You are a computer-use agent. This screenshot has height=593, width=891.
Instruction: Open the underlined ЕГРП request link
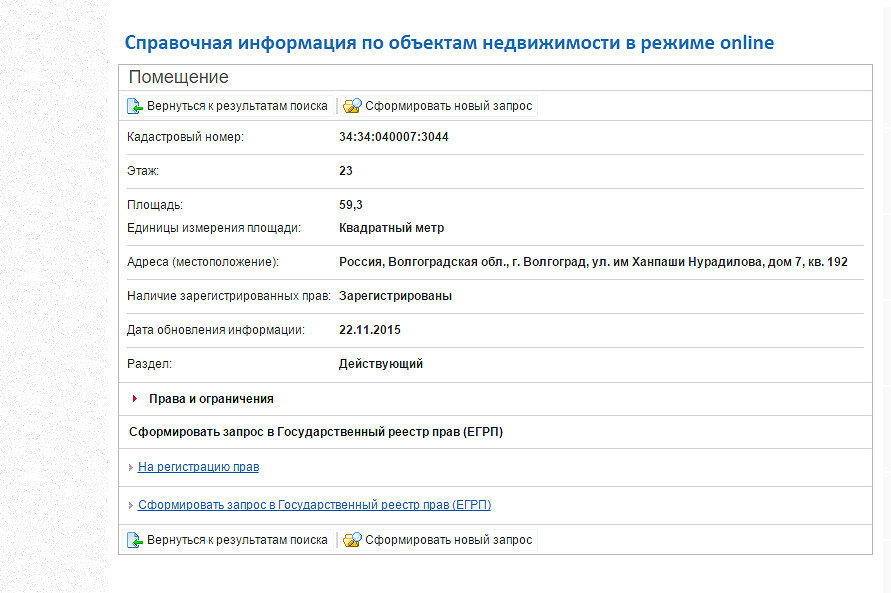(x=314, y=505)
